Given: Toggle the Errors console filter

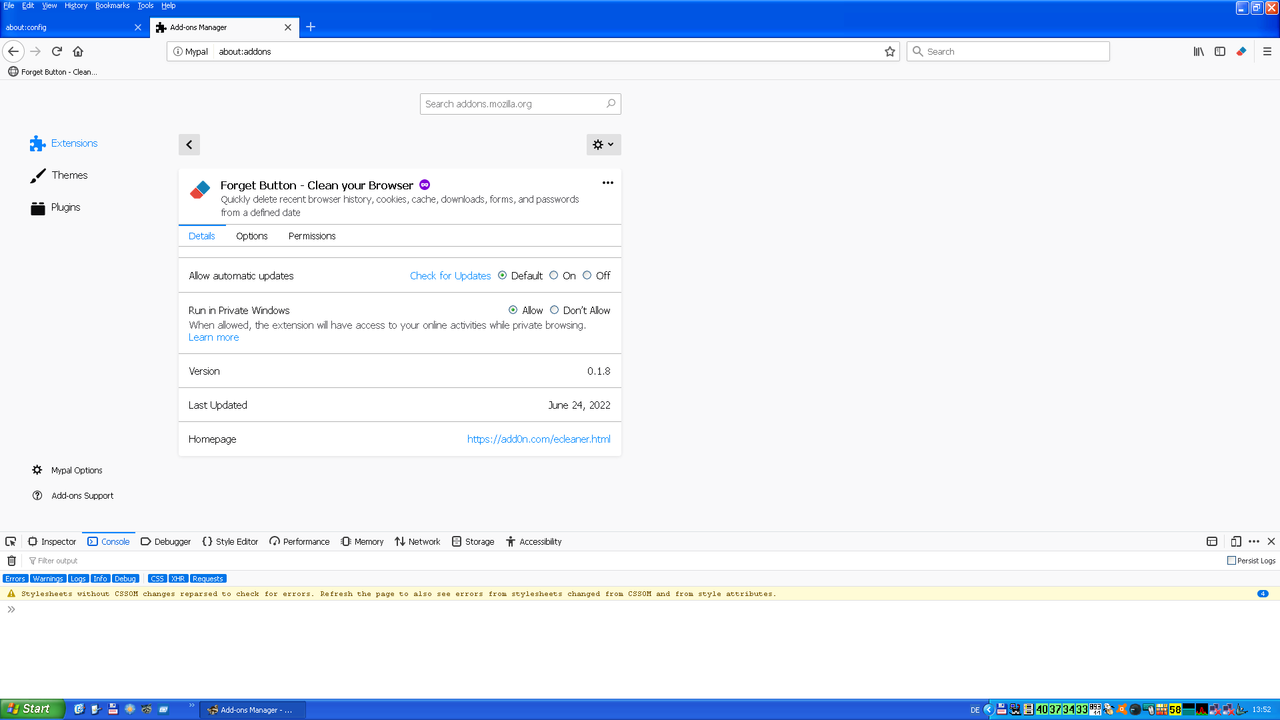Looking at the screenshot, I should (x=15, y=578).
